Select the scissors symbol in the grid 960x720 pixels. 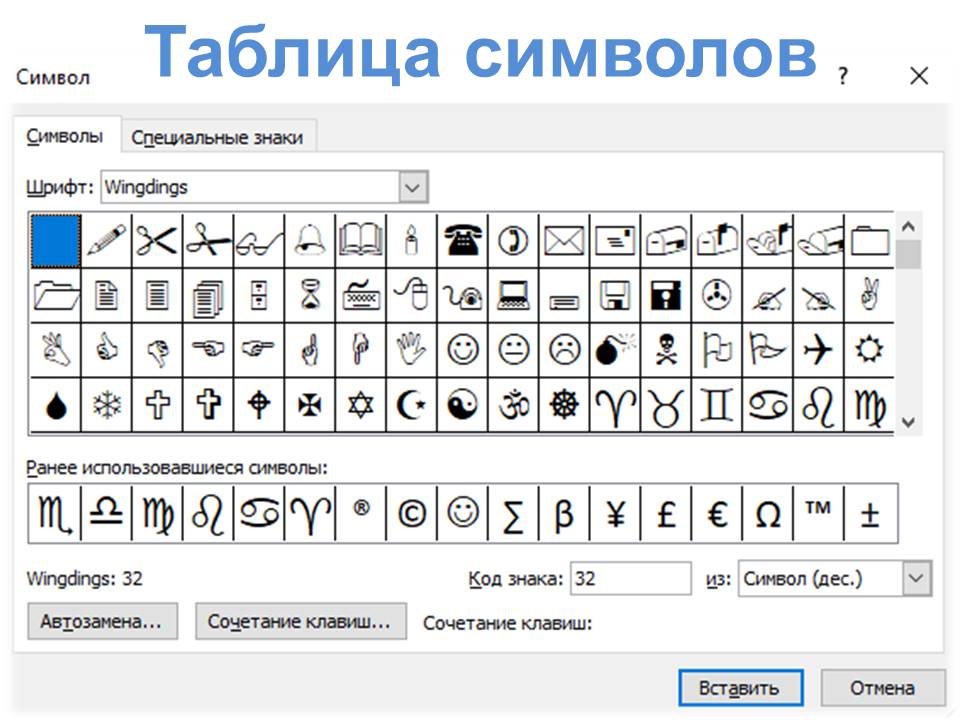(157, 241)
